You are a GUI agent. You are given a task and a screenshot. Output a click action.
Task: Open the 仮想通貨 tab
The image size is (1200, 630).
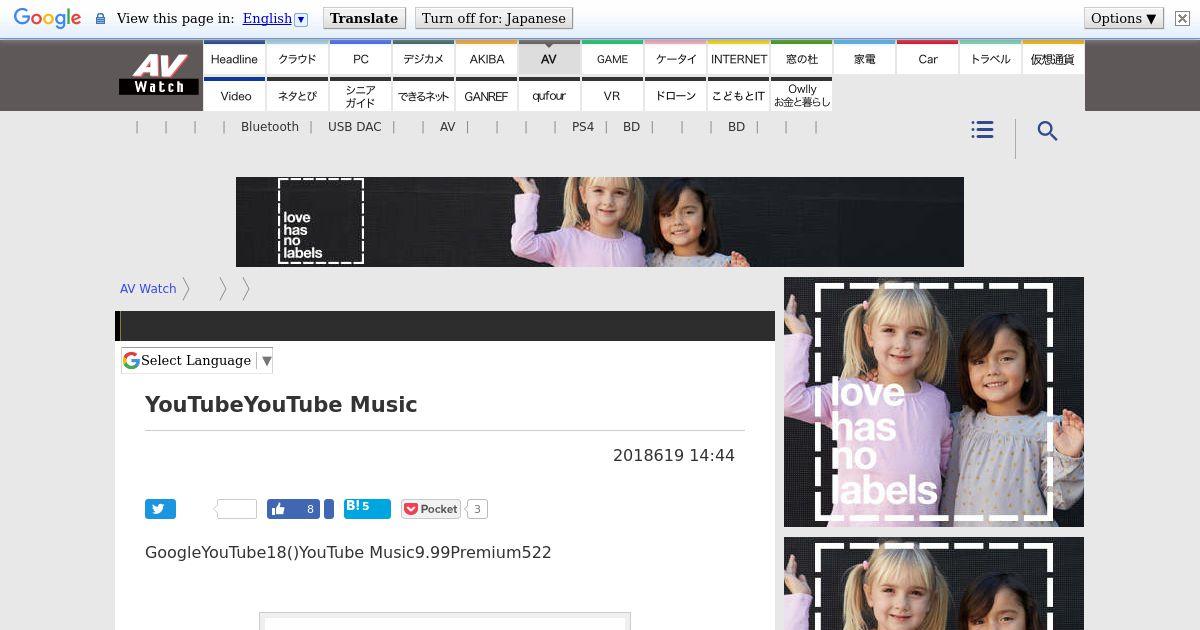point(1053,59)
